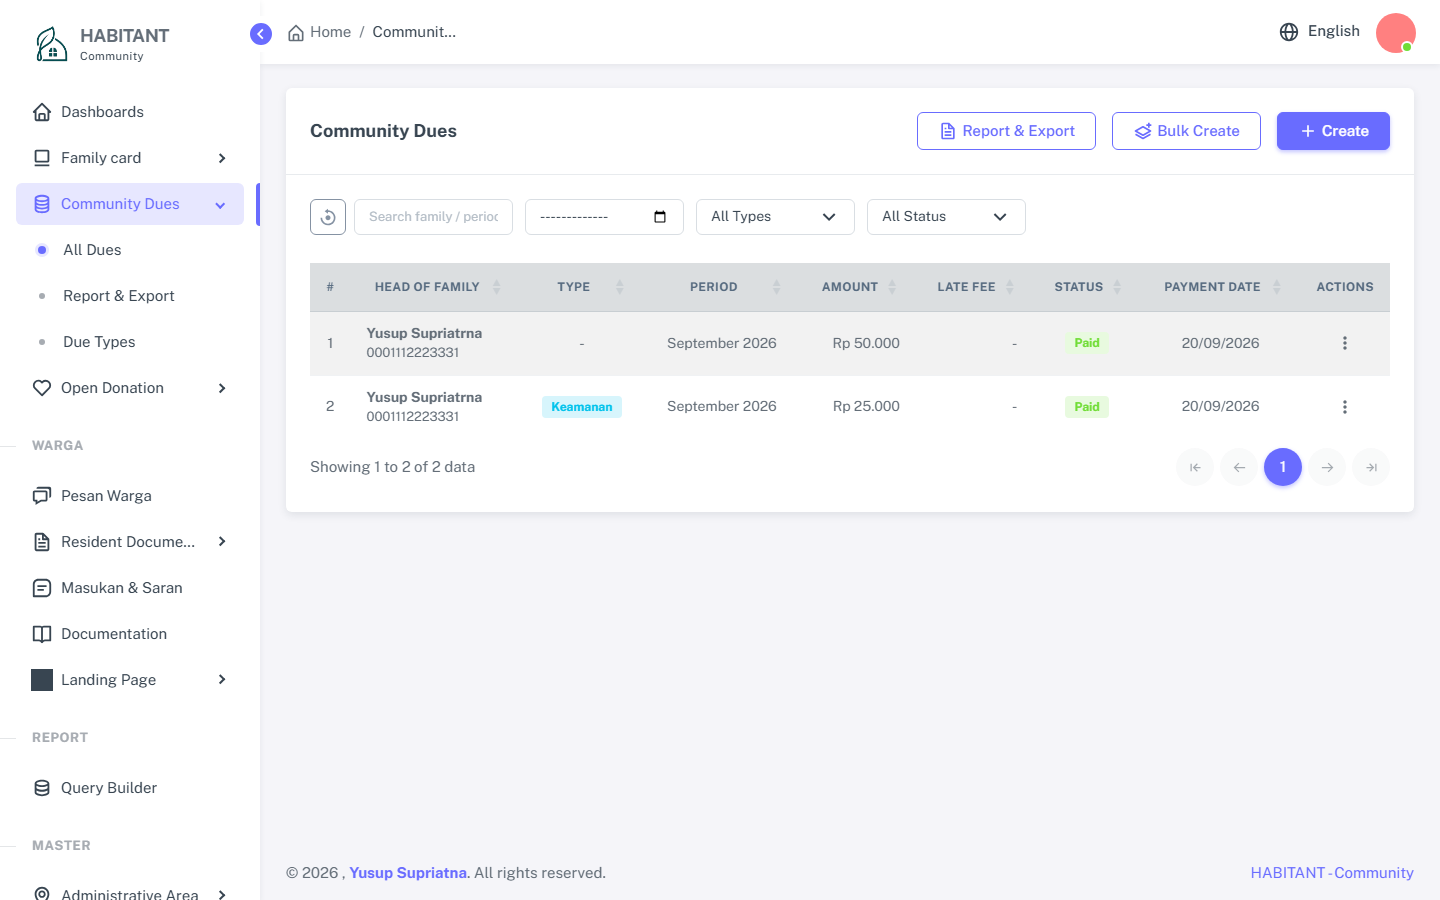
Task: Open the All Status filter dropdown
Action: pyautogui.click(x=946, y=217)
